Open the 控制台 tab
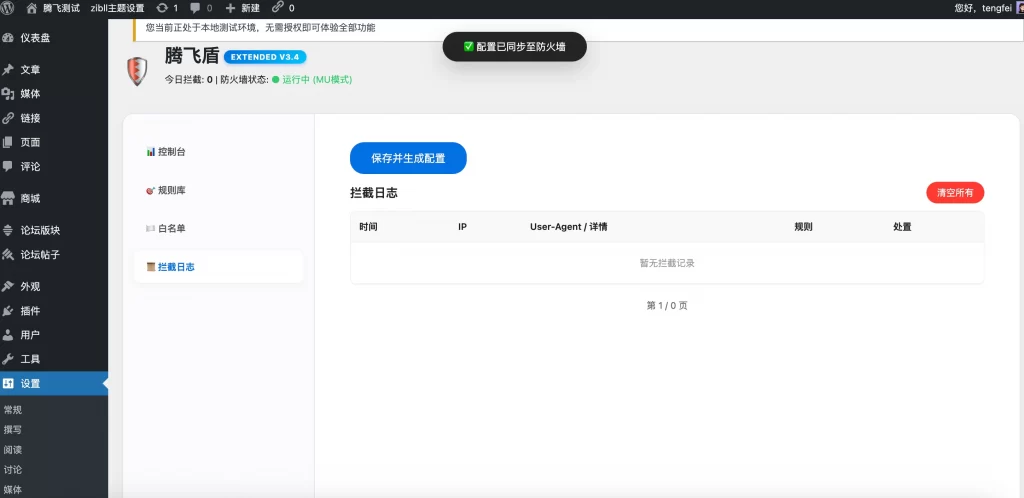The width and height of the screenshot is (1024, 498). pos(219,151)
